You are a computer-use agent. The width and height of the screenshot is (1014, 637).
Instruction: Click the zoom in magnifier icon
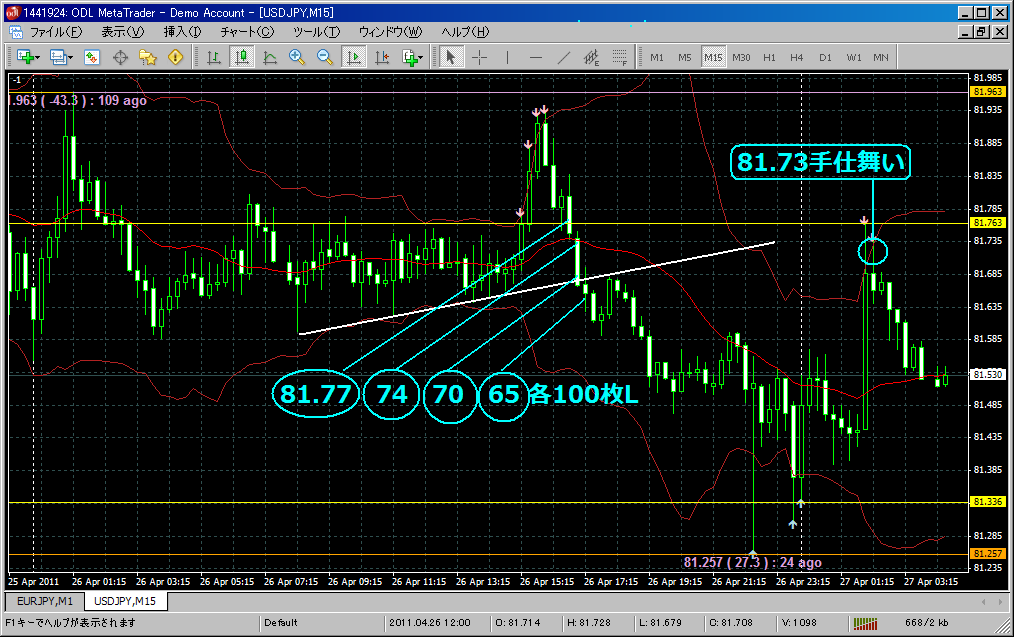(297, 57)
